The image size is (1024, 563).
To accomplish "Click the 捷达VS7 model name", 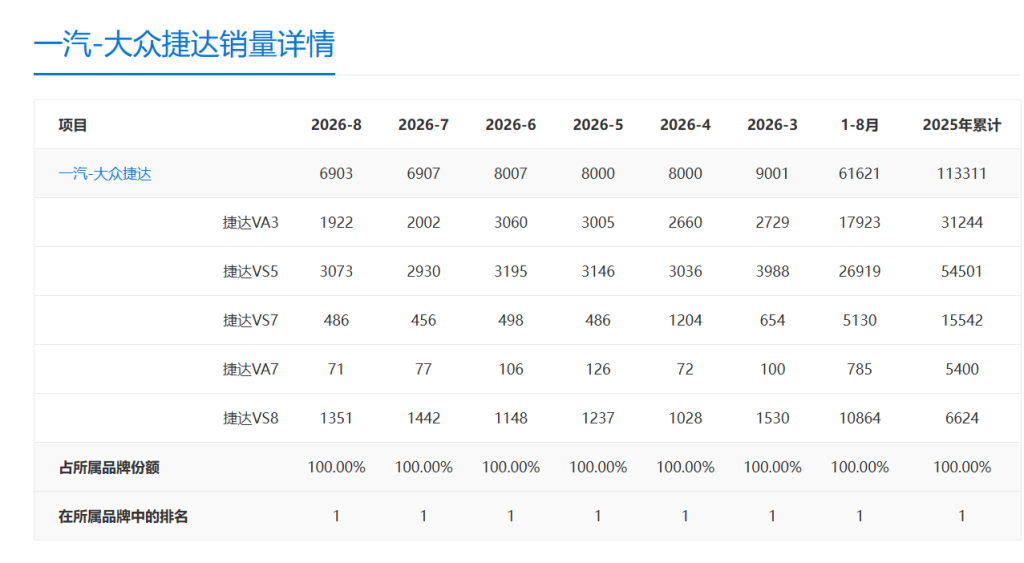I will [251, 321].
